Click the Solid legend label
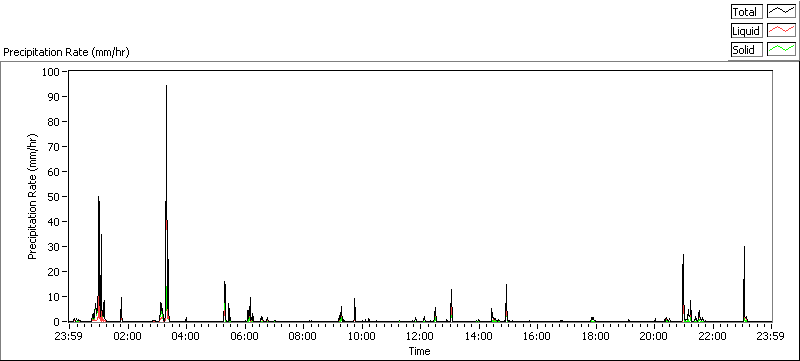The width and height of the screenshot is (800, 361). click(x=746, y=50)
